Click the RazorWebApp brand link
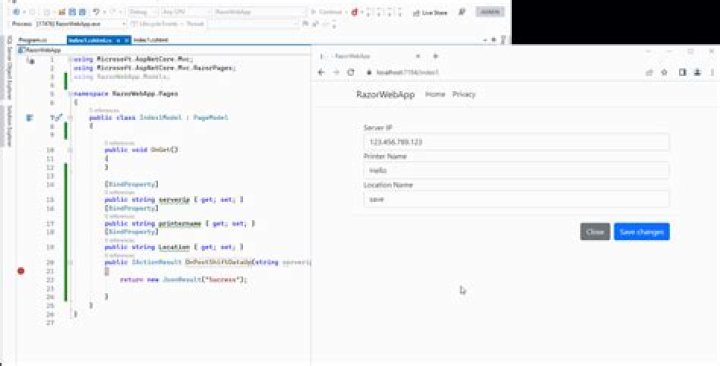Image resolution: width=720 pixels, height=366 pixels. (385, 95)
